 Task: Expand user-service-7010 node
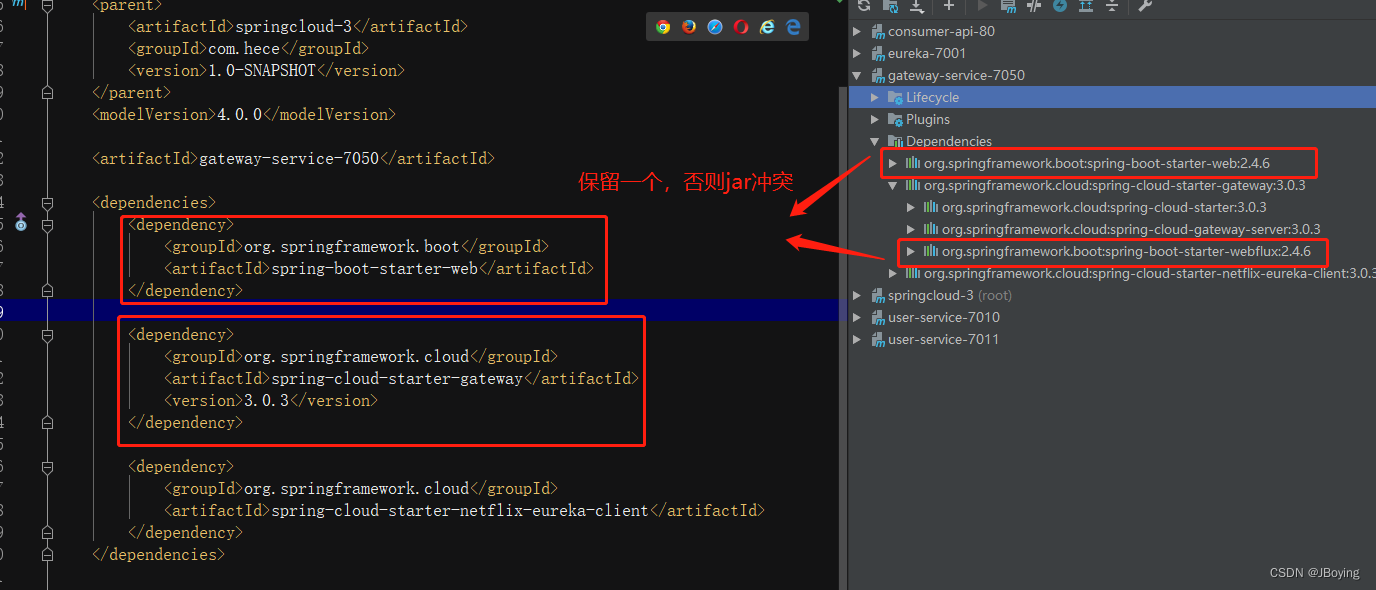[x=857, y=317]
